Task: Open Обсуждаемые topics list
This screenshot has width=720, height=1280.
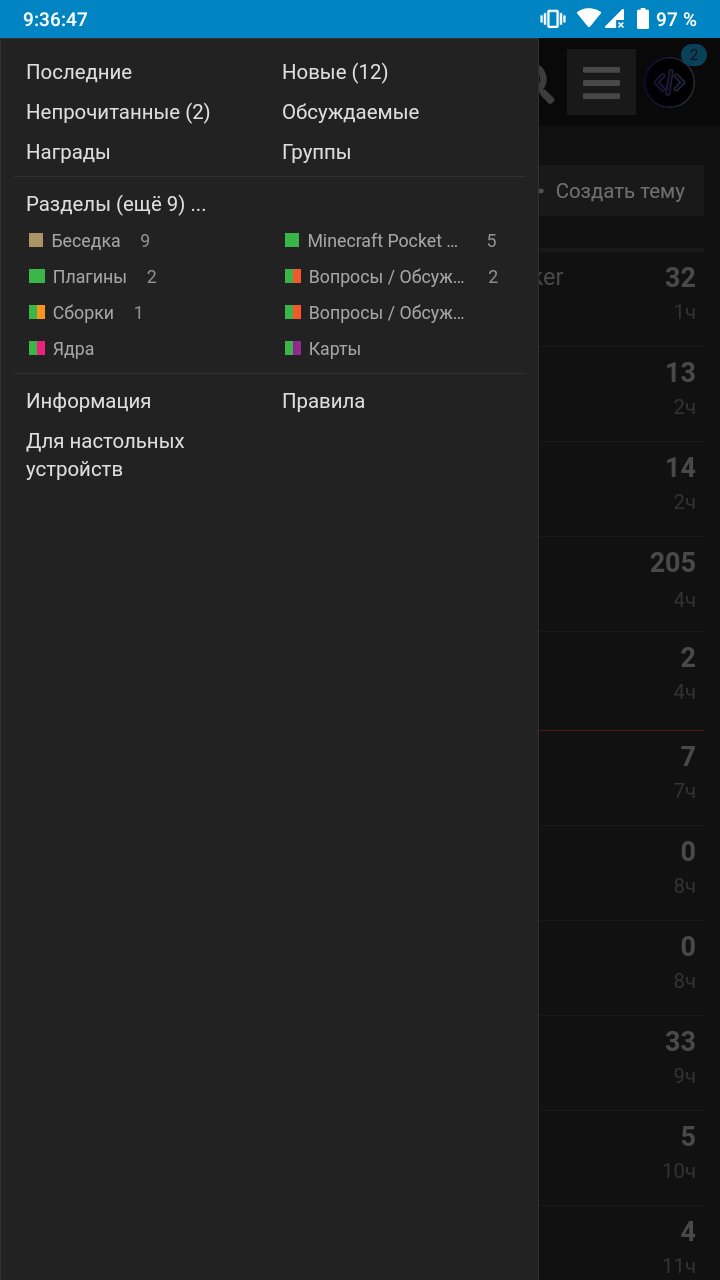Action: [351, 112]
